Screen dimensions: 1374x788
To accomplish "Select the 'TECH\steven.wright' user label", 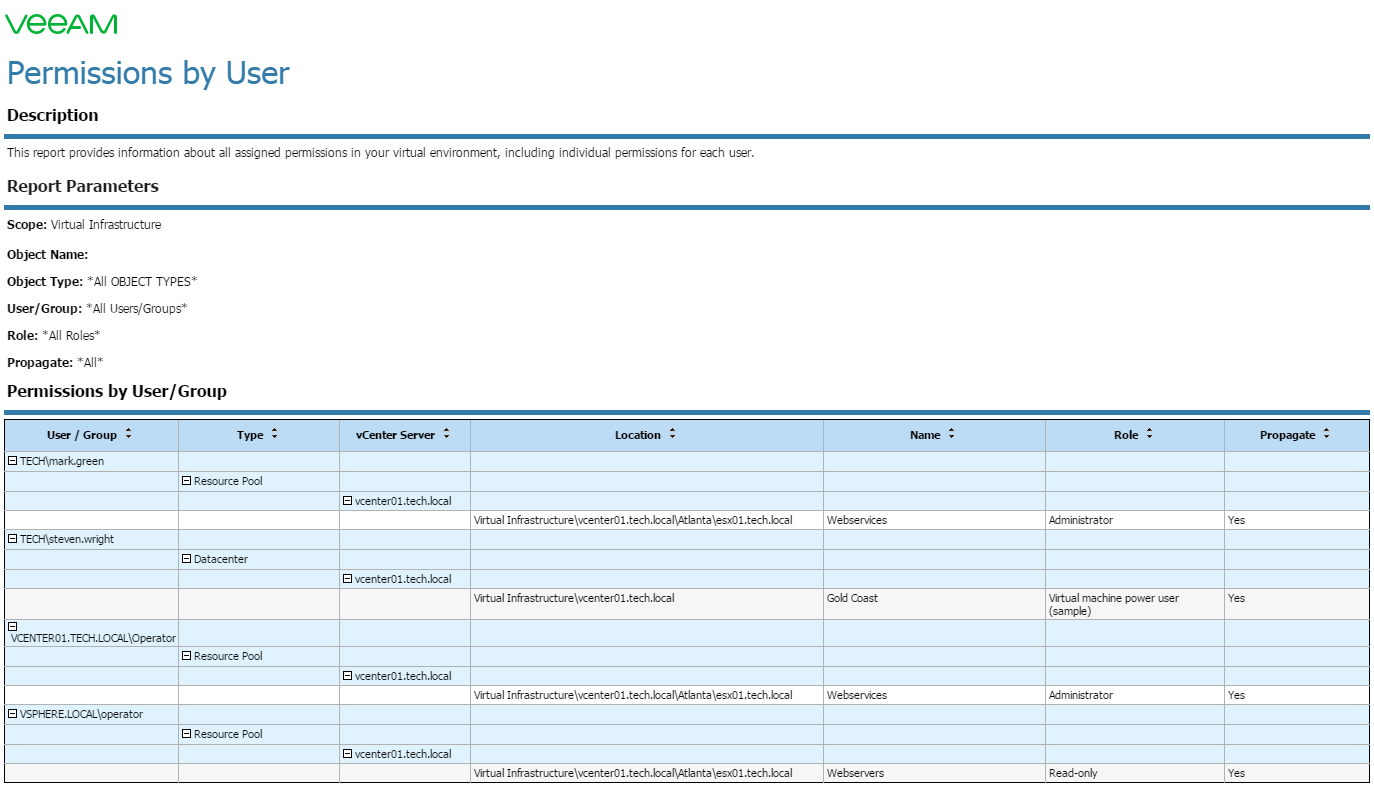I will pyautogui.click(x=67, y=539).
